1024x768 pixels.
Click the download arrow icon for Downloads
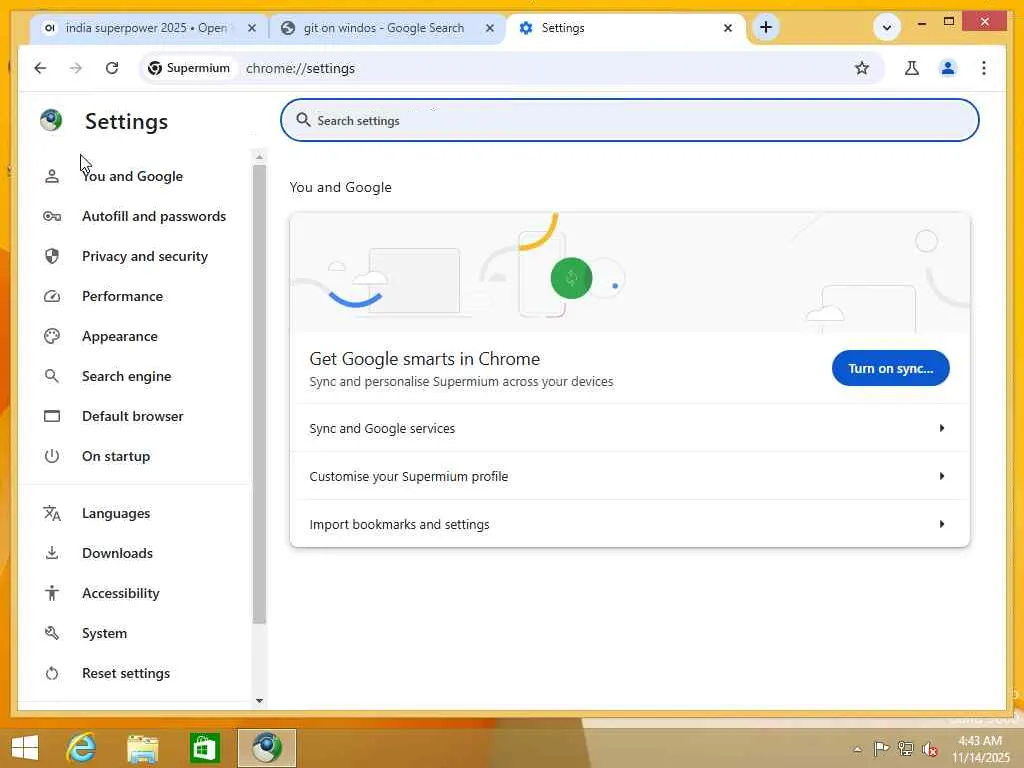52,553
